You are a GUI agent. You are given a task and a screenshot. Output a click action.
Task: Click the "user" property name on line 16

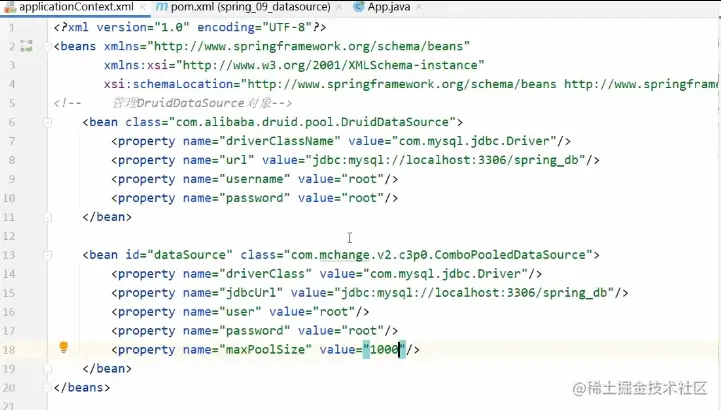coord(240,312)
